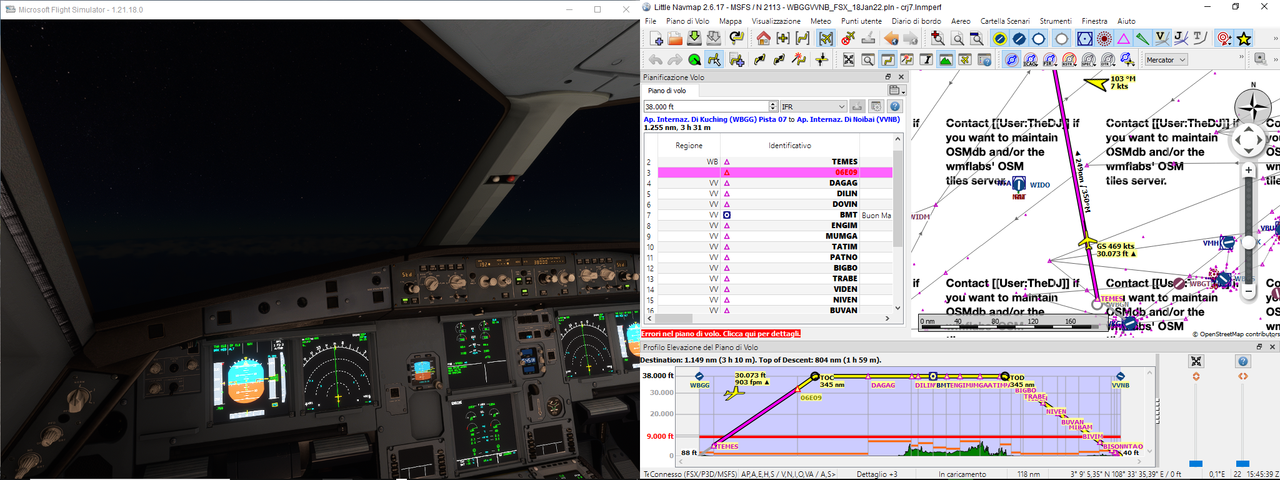This screenshot has height=480, width=1280.
Task: Open the Mercator projection dropdown
Action: point(1166,59)
